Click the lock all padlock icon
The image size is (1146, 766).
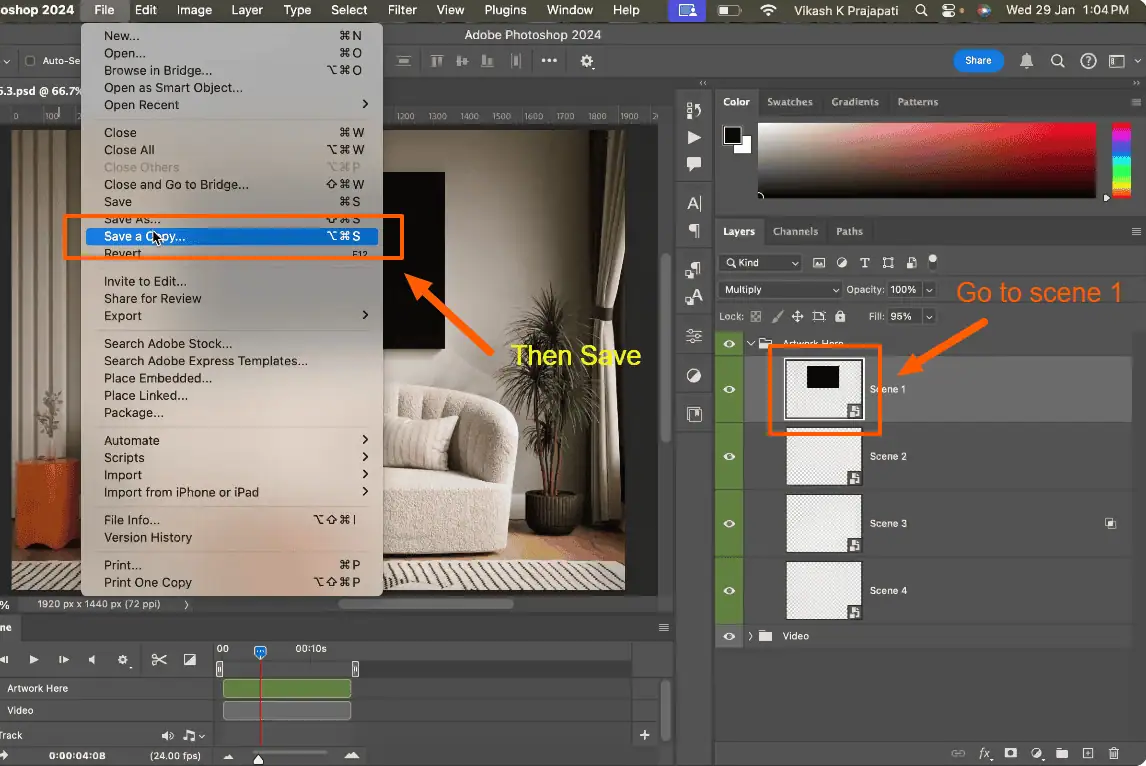(x=840, y=317)
